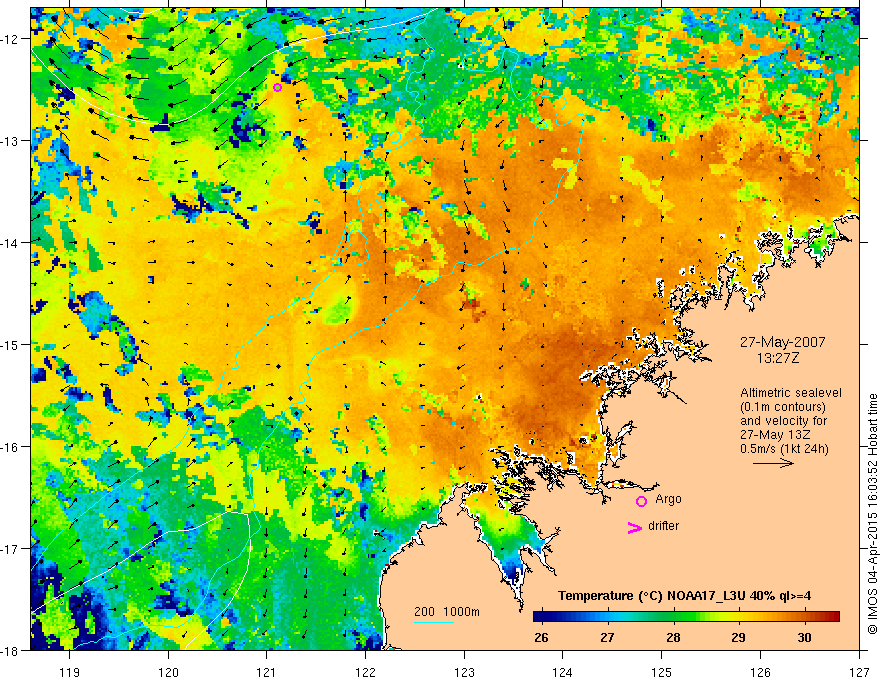
Task: Click the IMOS copyright timestamp text
Action: point(872,516)
